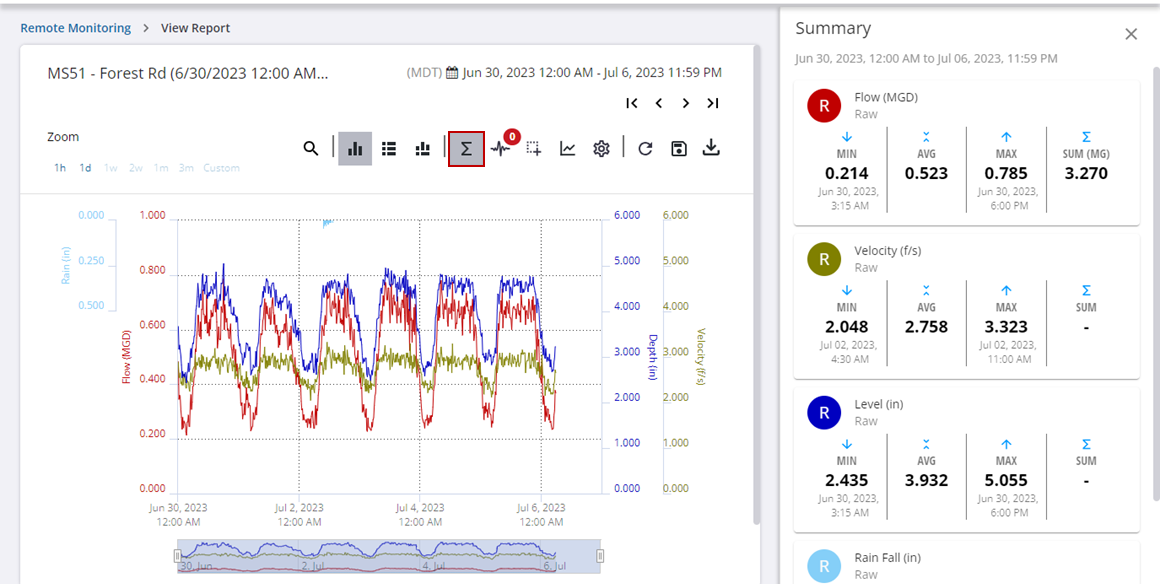Click the chart navigator overview strip
The width and height of the screenshot is (1160, 584).
tap(388, 556)
